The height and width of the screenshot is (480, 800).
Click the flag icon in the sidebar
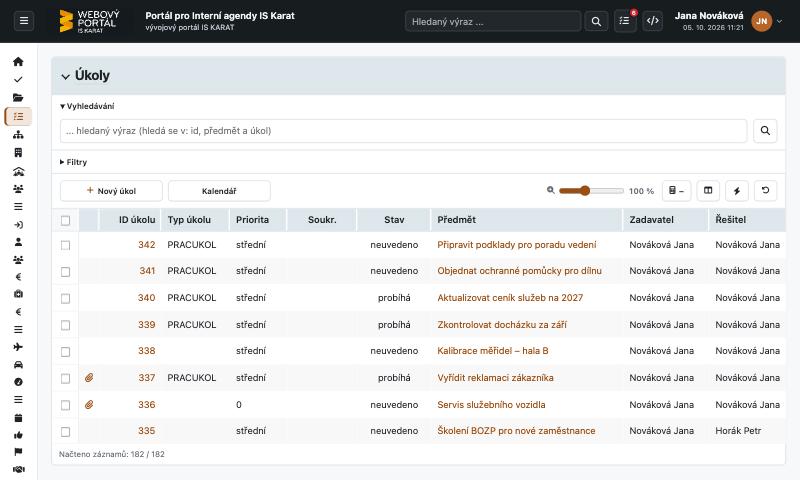click(x=18, y=452)
